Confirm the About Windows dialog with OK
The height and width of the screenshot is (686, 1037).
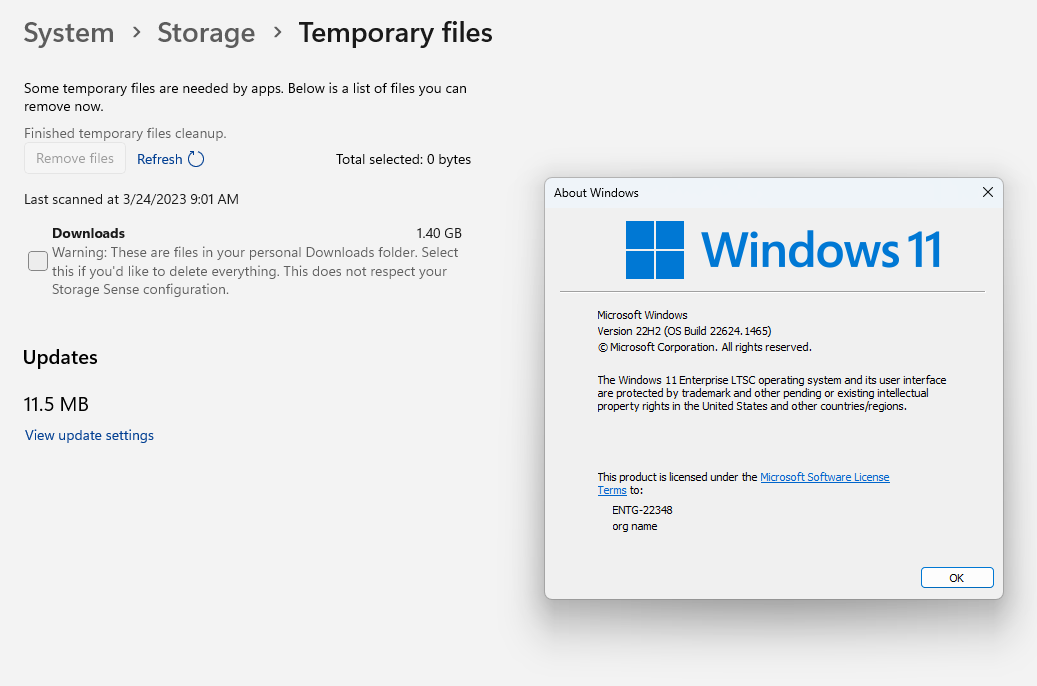[x=957, y=578]
